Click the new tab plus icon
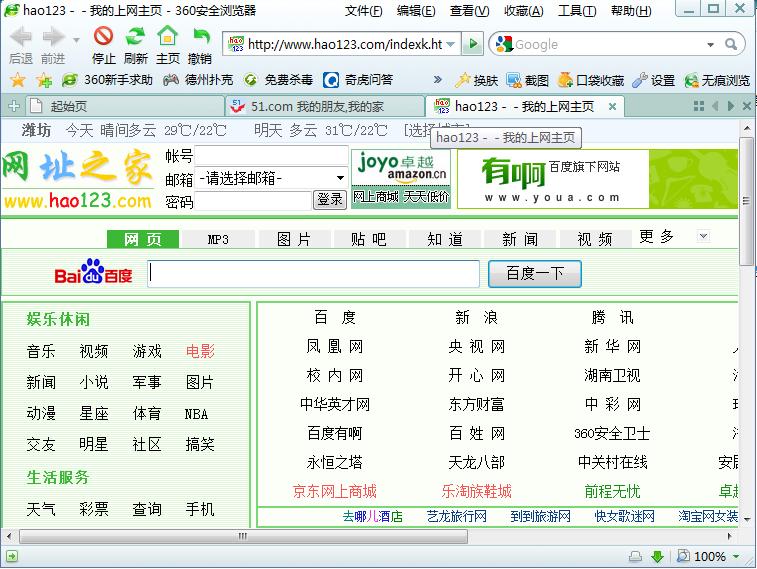The width and height of the screenshot is (757, 569). [x=14, y=106]
